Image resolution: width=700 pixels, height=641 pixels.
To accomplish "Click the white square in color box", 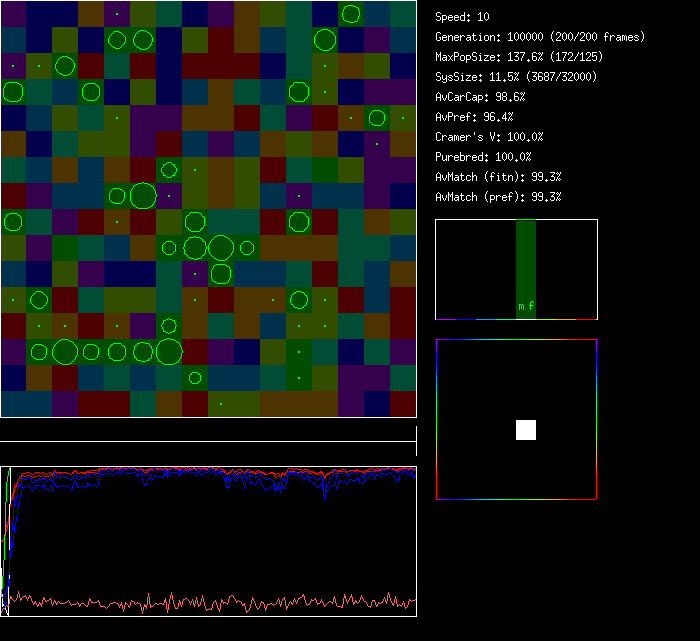I will click(x=526, y=430).
